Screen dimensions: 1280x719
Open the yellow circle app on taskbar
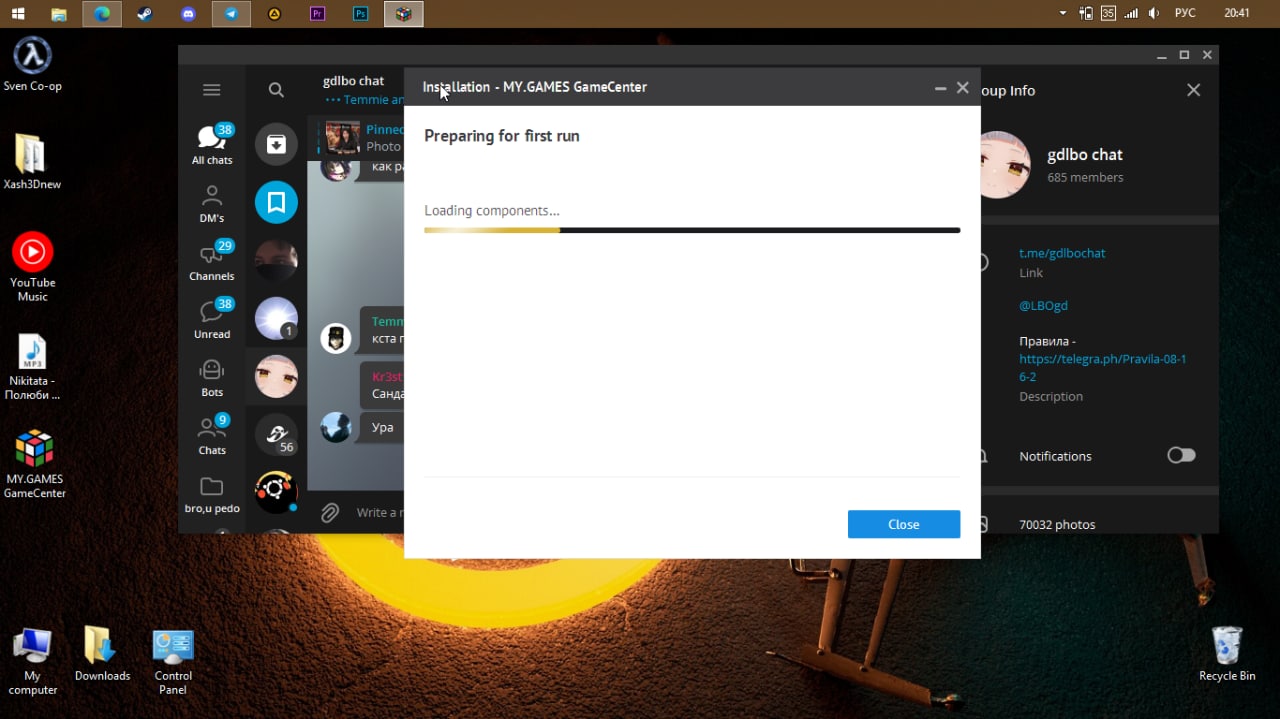(275, 14)
